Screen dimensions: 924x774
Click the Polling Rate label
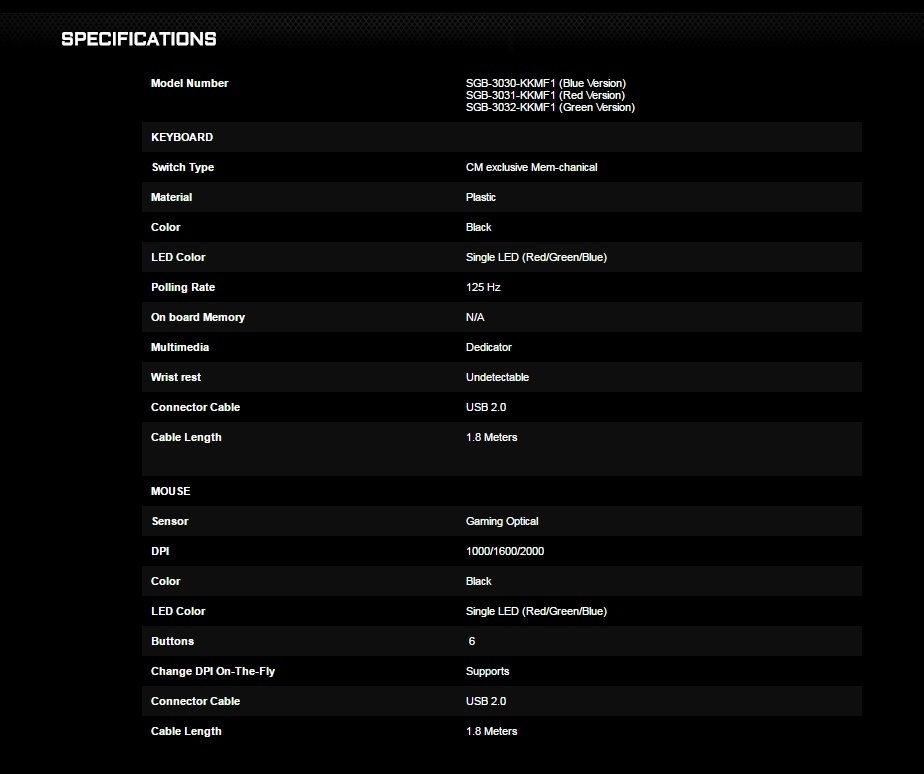183,287
